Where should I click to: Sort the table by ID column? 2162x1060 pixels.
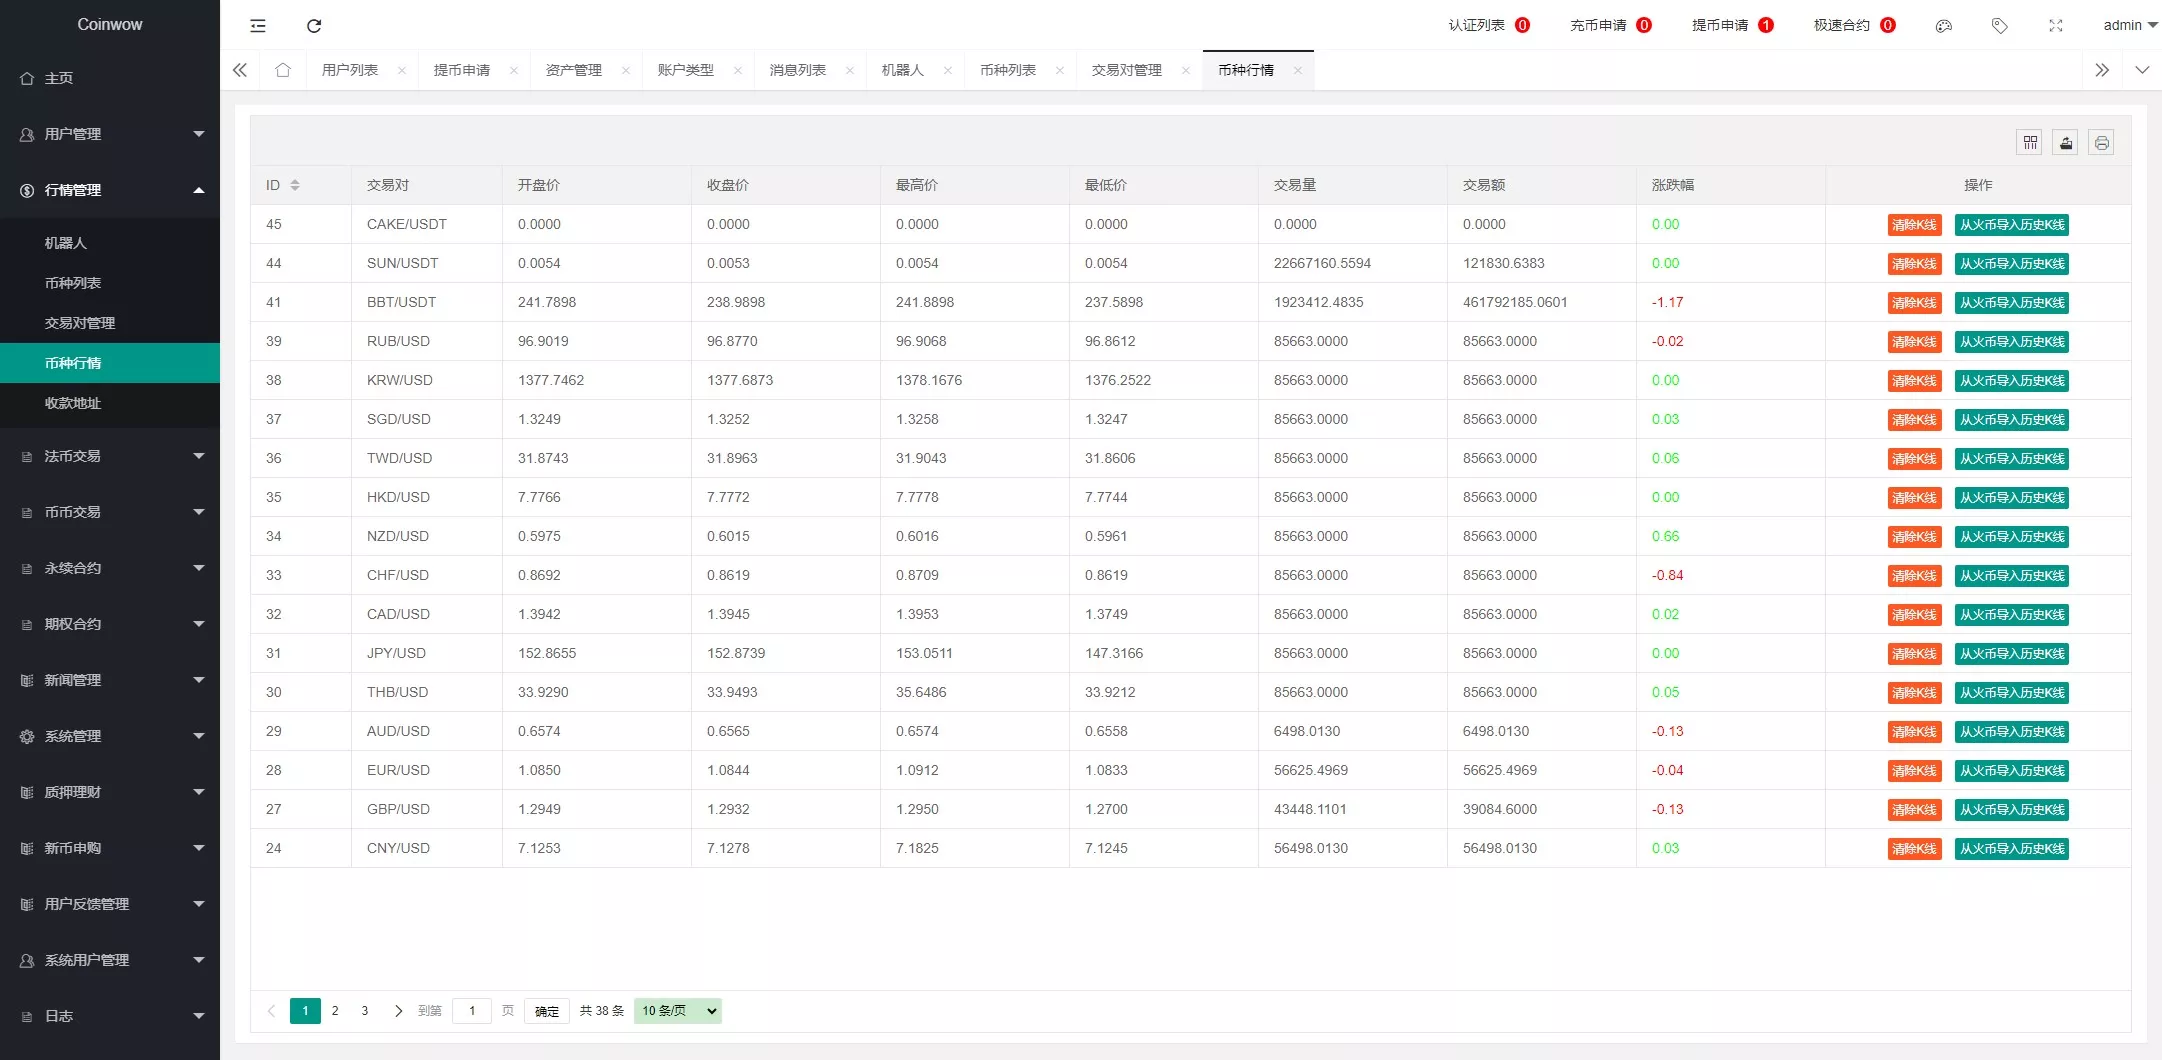pos(295,185)
